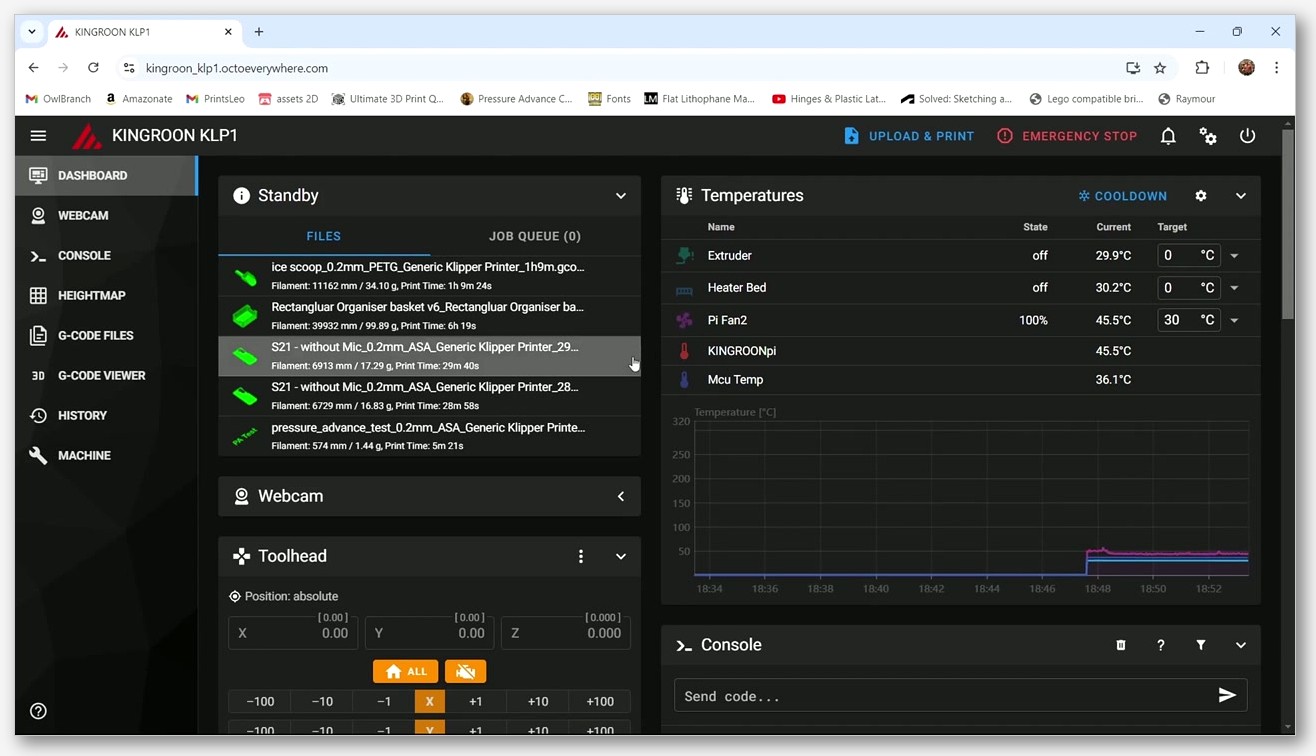
Task: Home all axes button
Action: click(x=405, y=672)
